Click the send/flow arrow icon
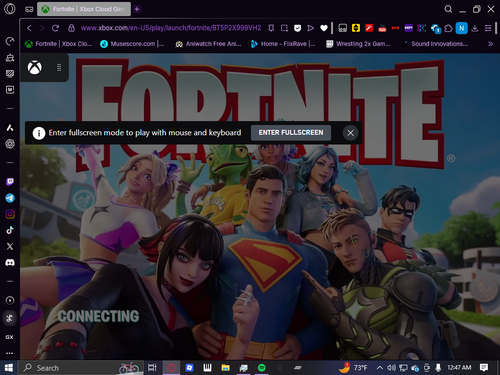 click(x=310, y=28)
